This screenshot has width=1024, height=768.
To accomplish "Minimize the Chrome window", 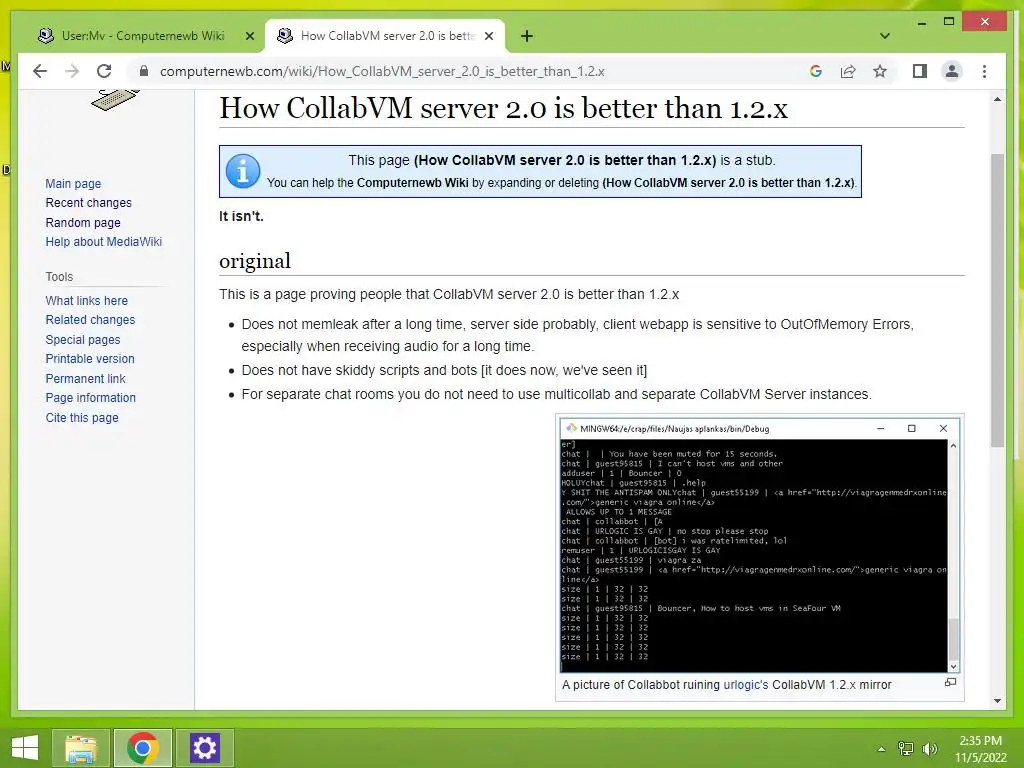I will point(921,22).
